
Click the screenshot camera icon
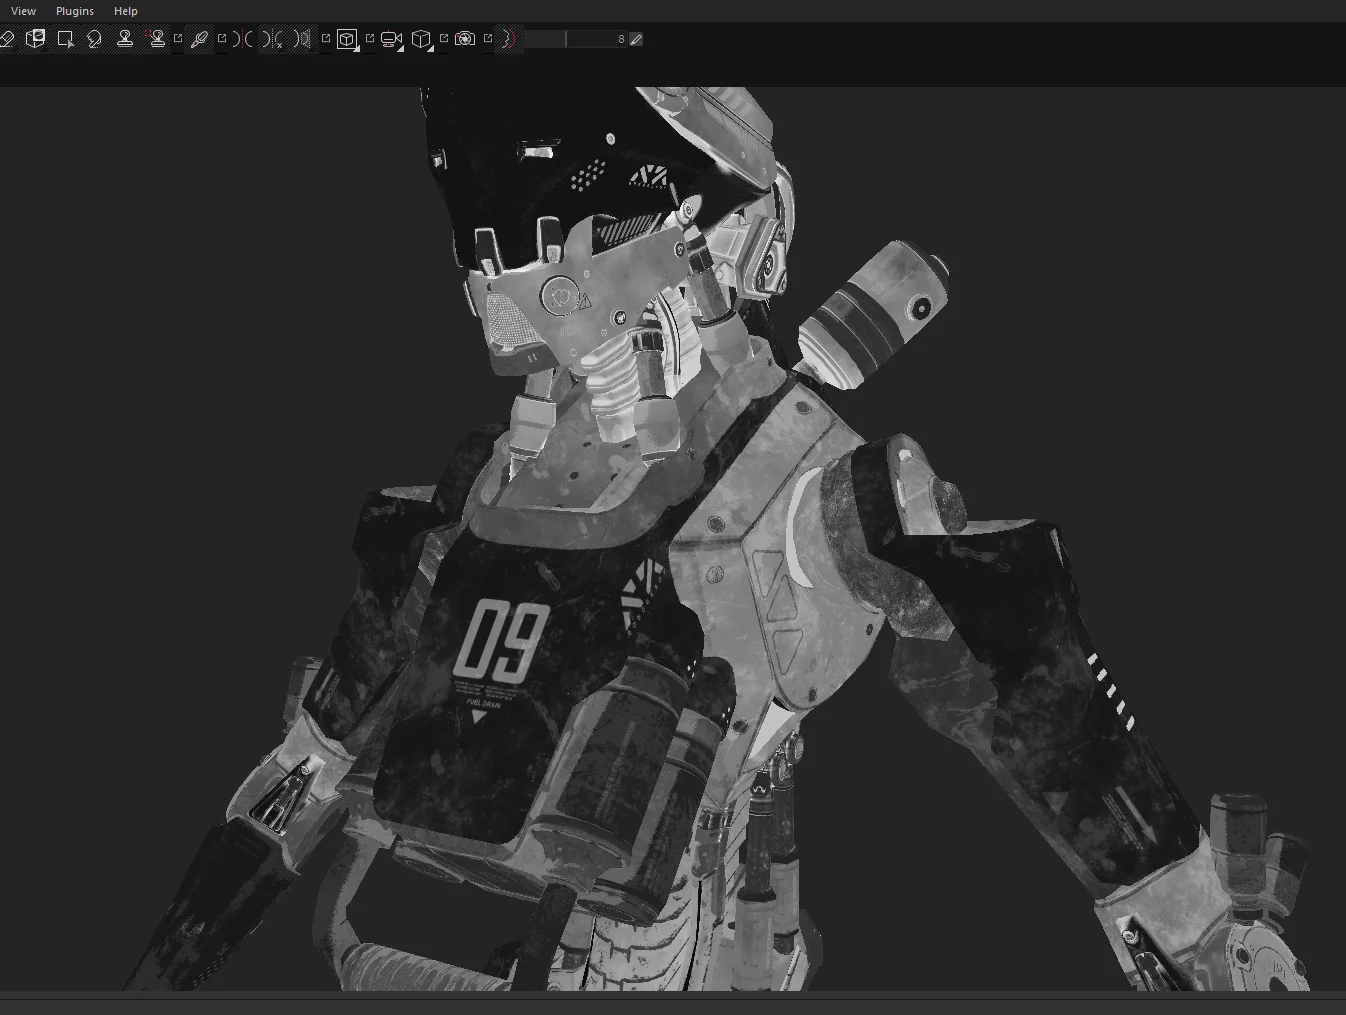point(465,39)
